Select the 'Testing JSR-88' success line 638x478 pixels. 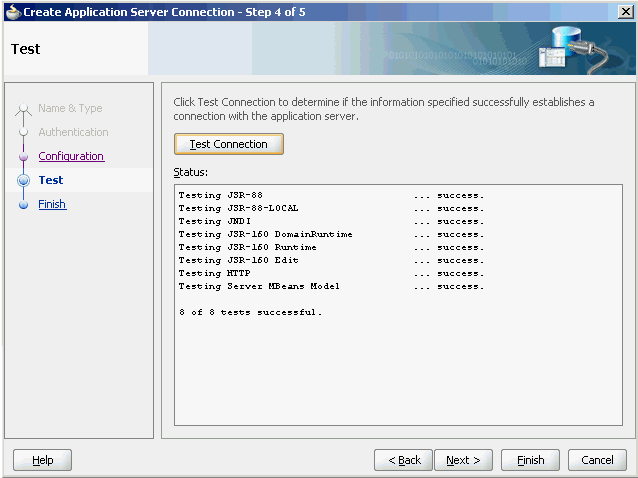pyautogui.click(x=331, y=195)
